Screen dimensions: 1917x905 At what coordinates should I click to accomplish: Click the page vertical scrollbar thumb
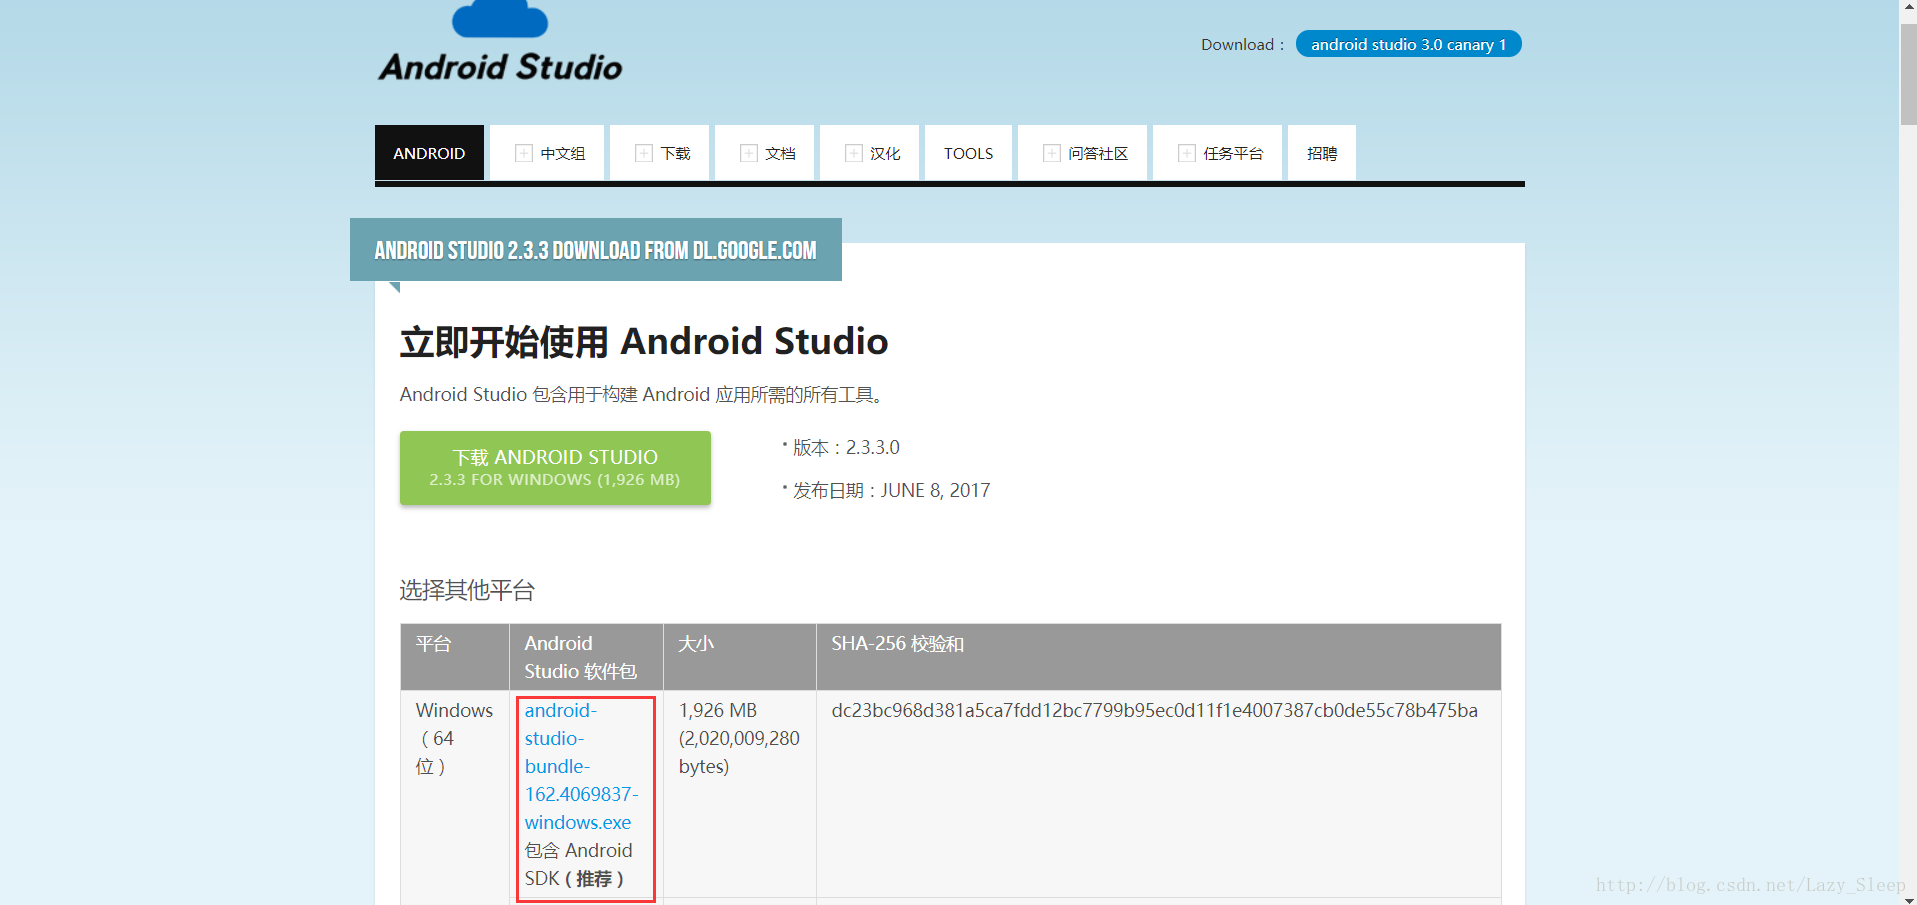coord(1908,75)
